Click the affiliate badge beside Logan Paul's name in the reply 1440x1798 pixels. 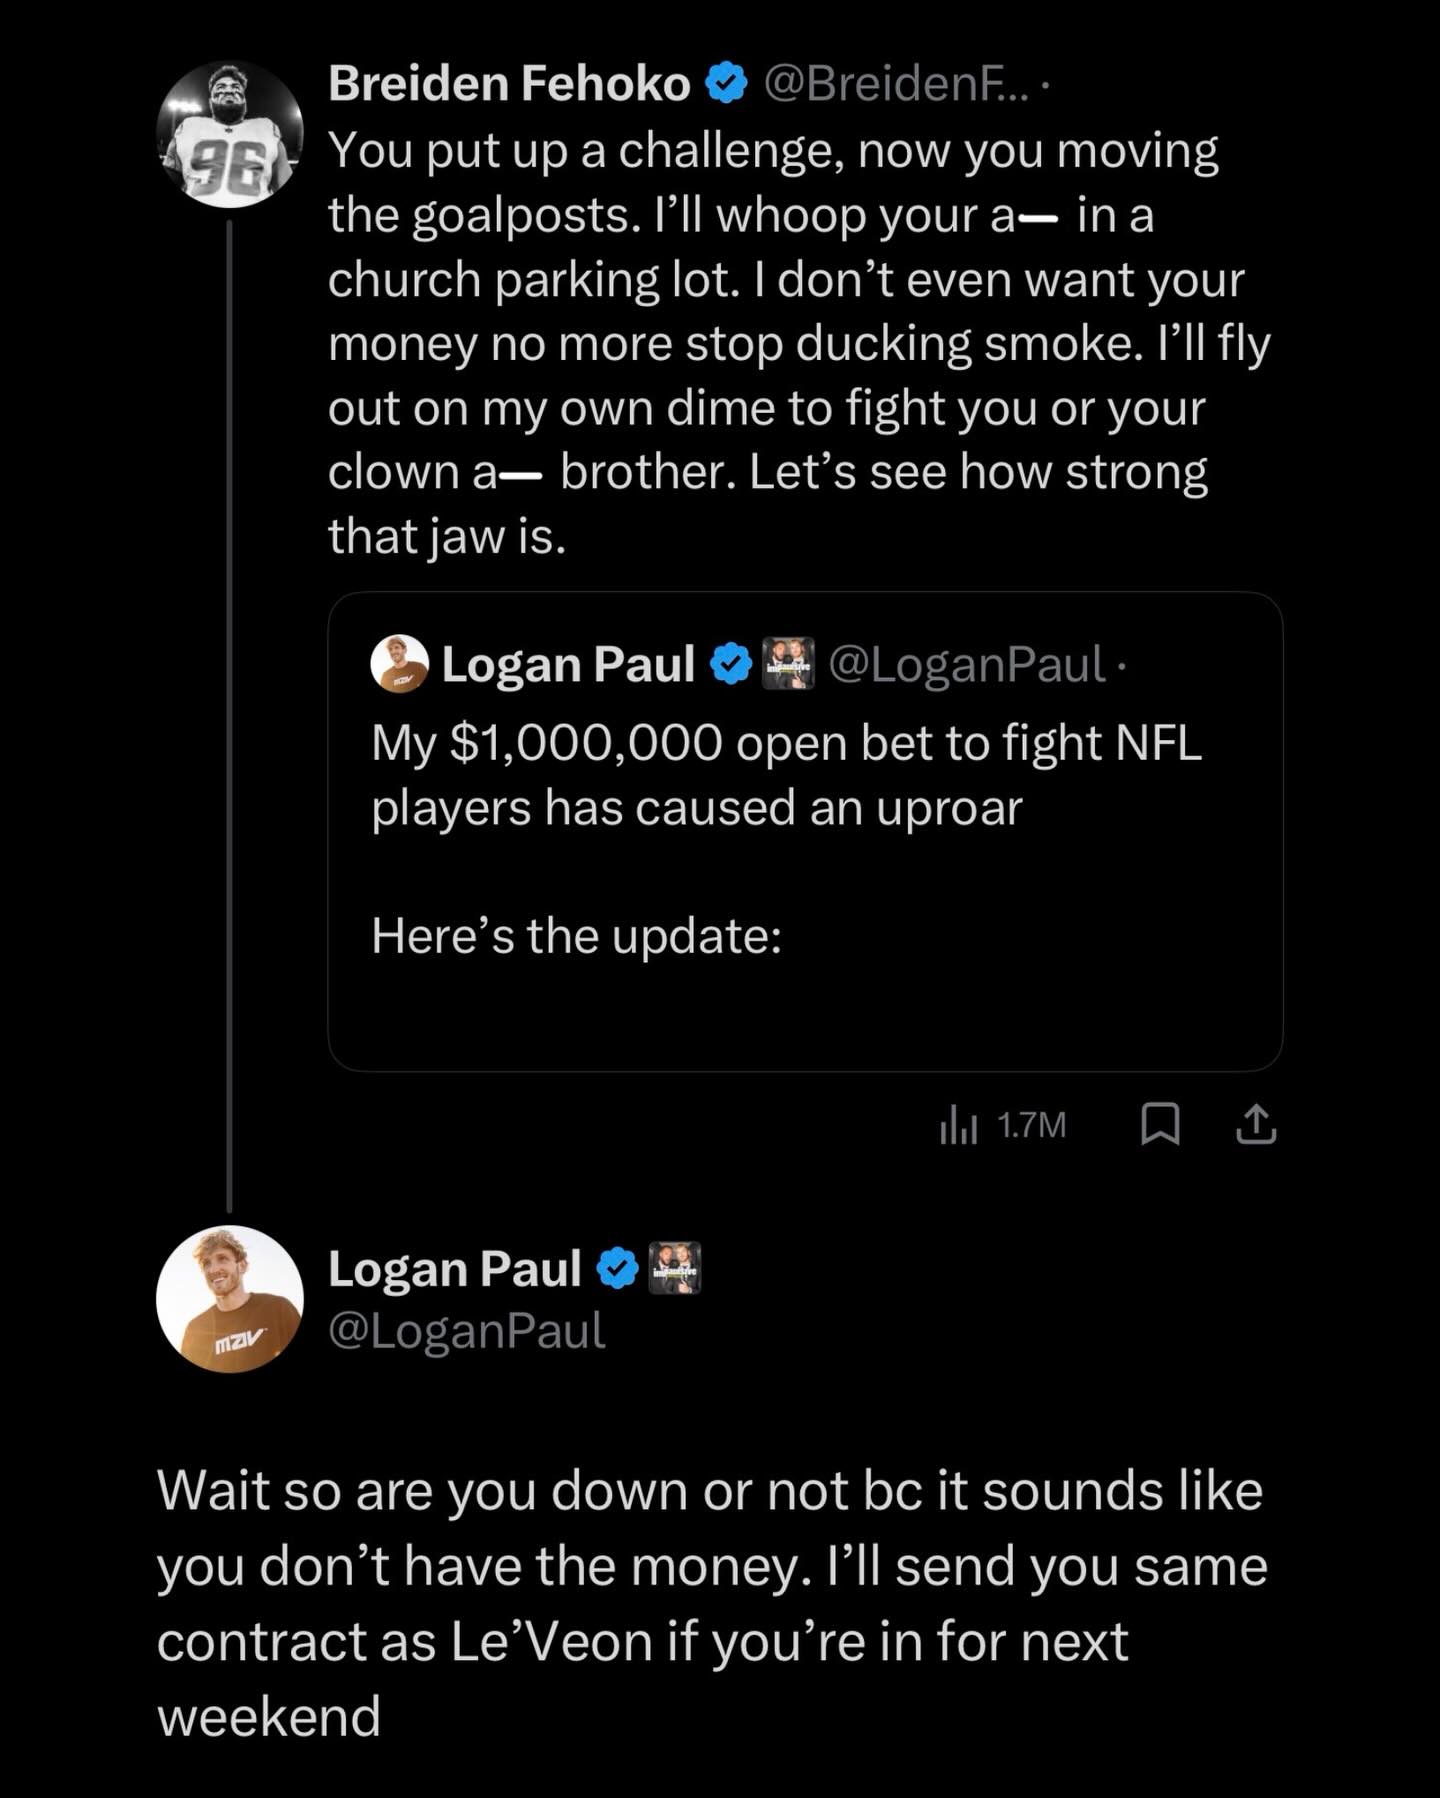point(675,1268)
